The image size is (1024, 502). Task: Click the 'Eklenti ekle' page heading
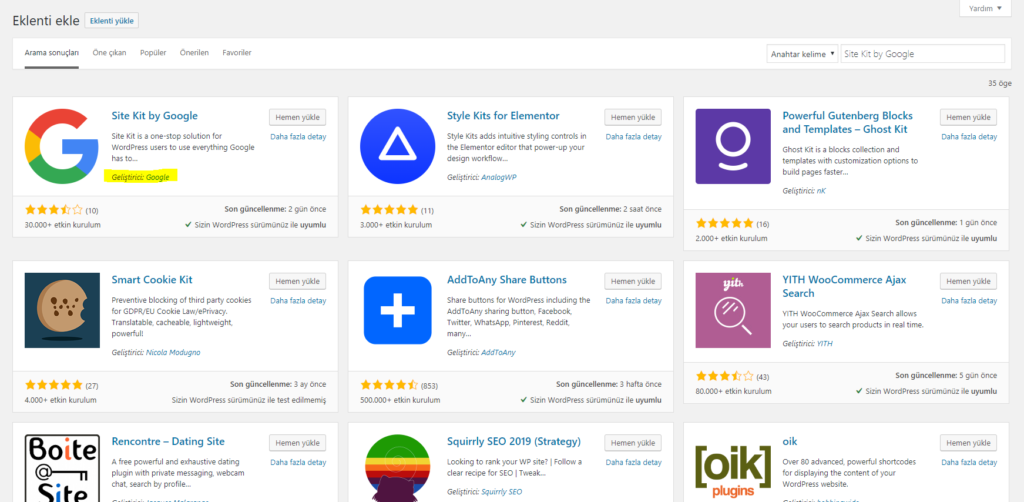tap(46, 20)
